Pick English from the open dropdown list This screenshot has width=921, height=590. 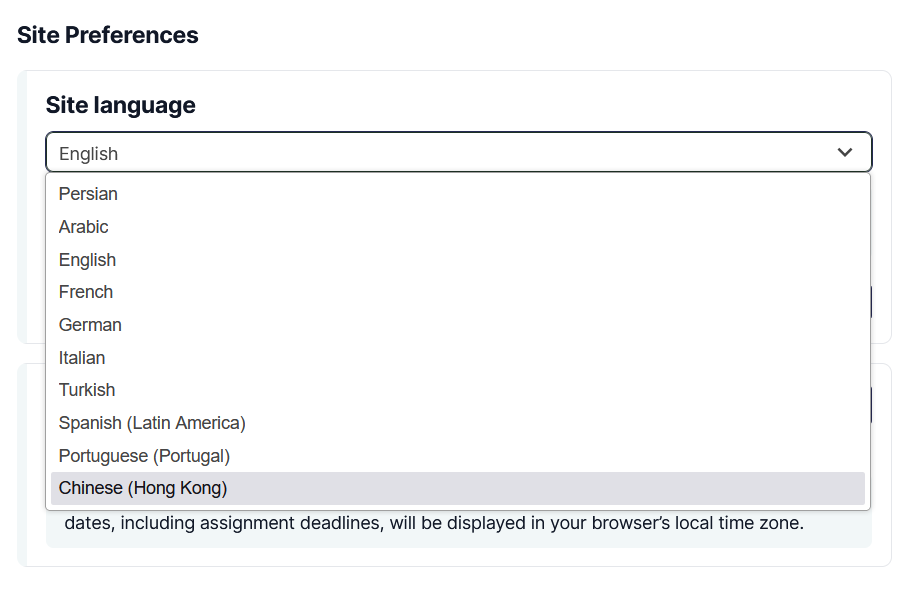click(x=458, y=260)
